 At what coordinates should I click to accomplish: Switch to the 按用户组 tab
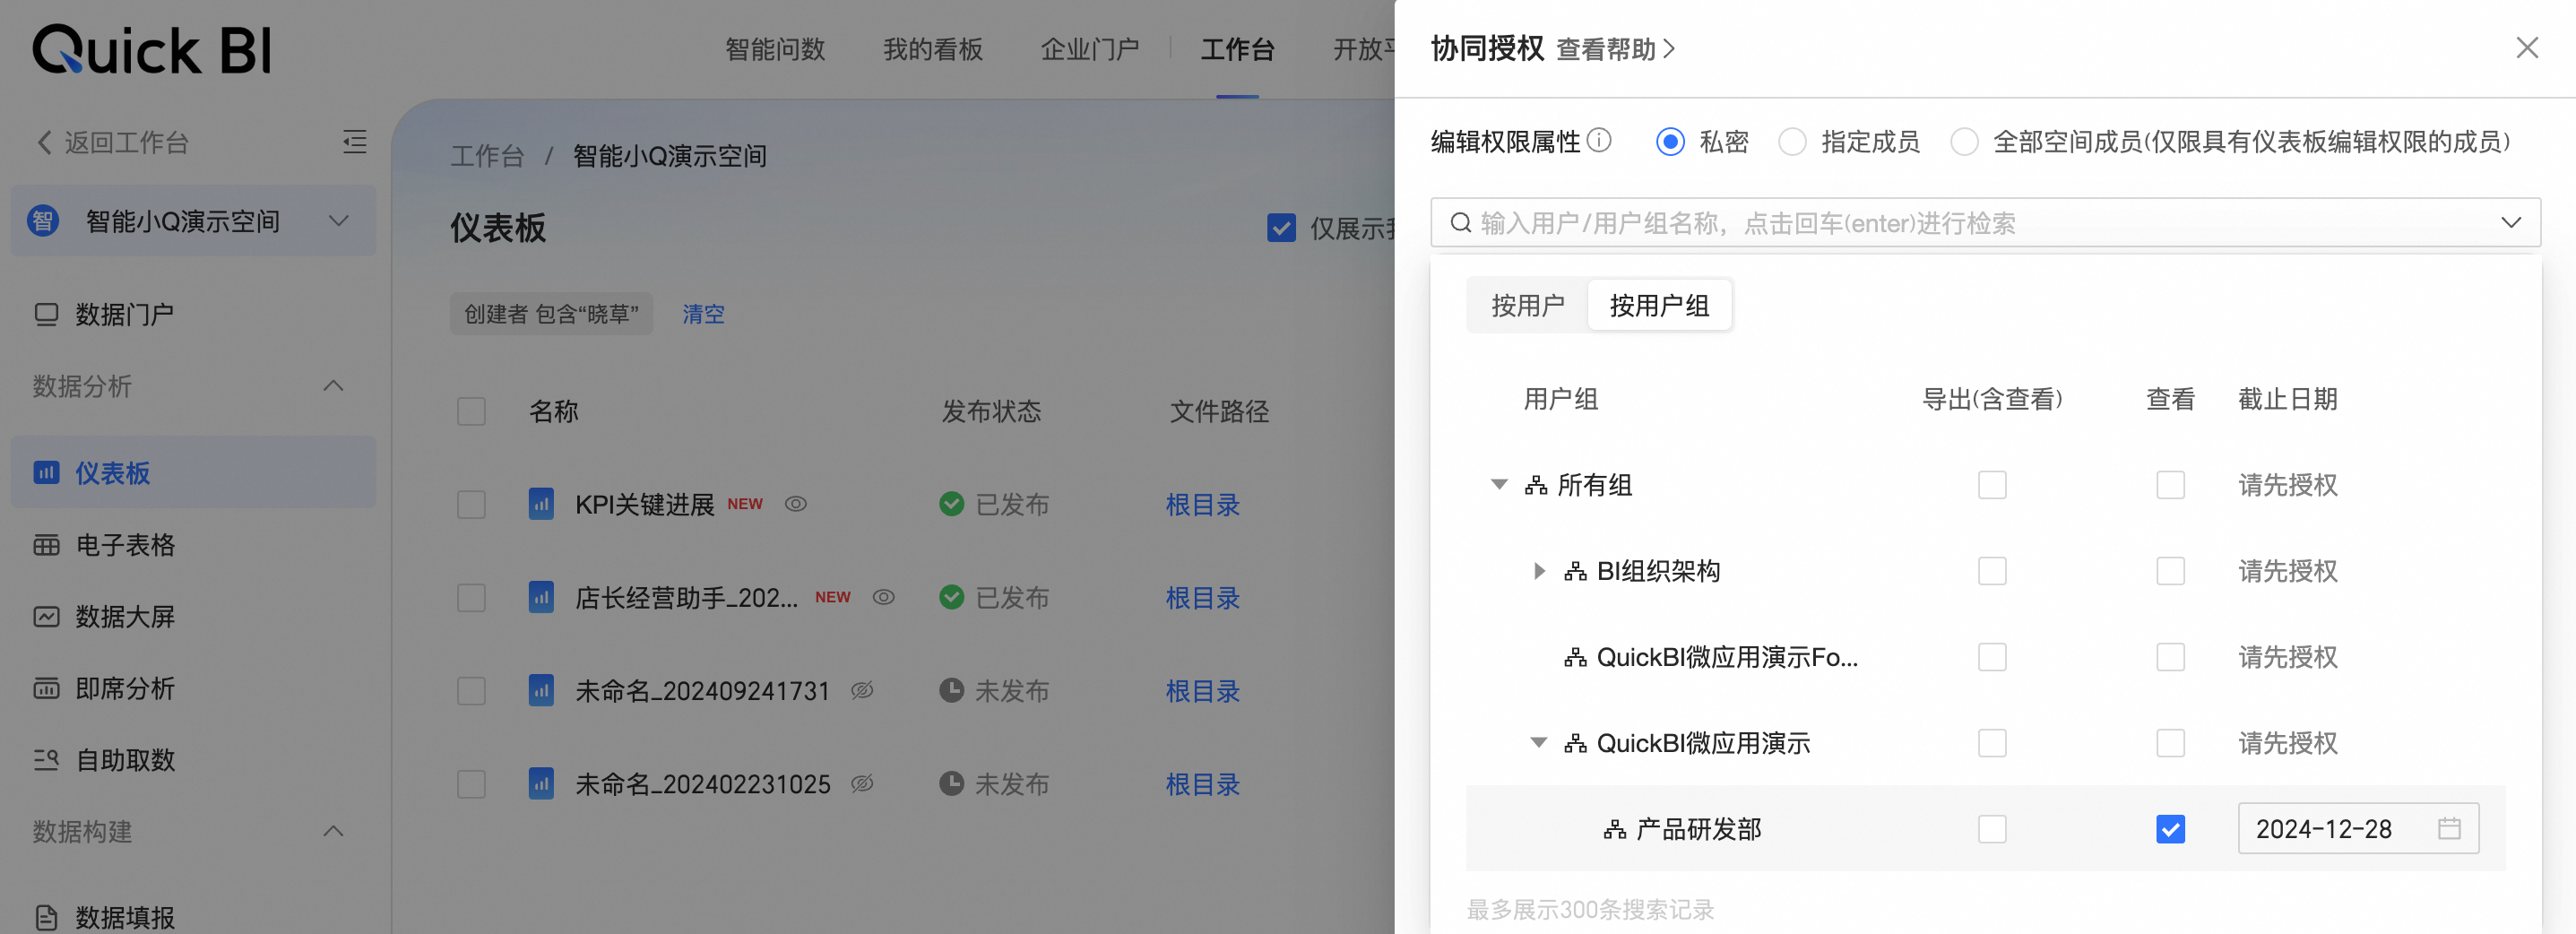coord(1659,305)
